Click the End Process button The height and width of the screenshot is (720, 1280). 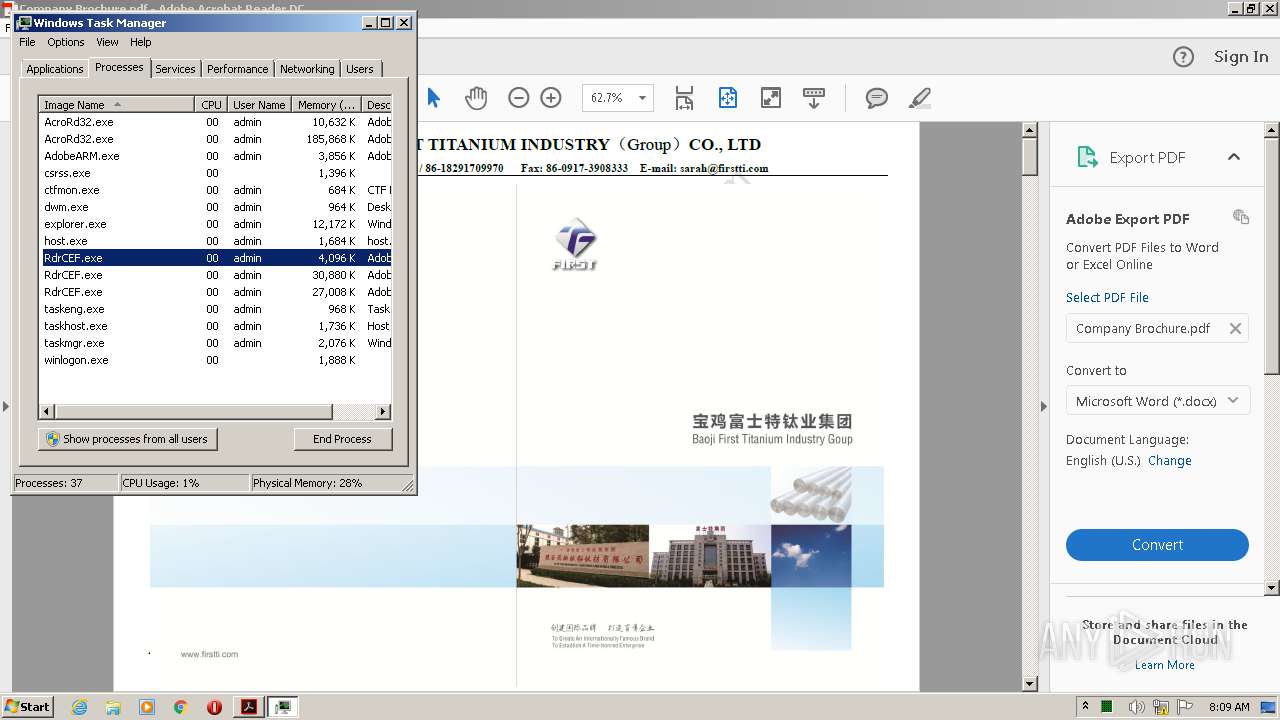pyautogui.click(x=342, y=439)
